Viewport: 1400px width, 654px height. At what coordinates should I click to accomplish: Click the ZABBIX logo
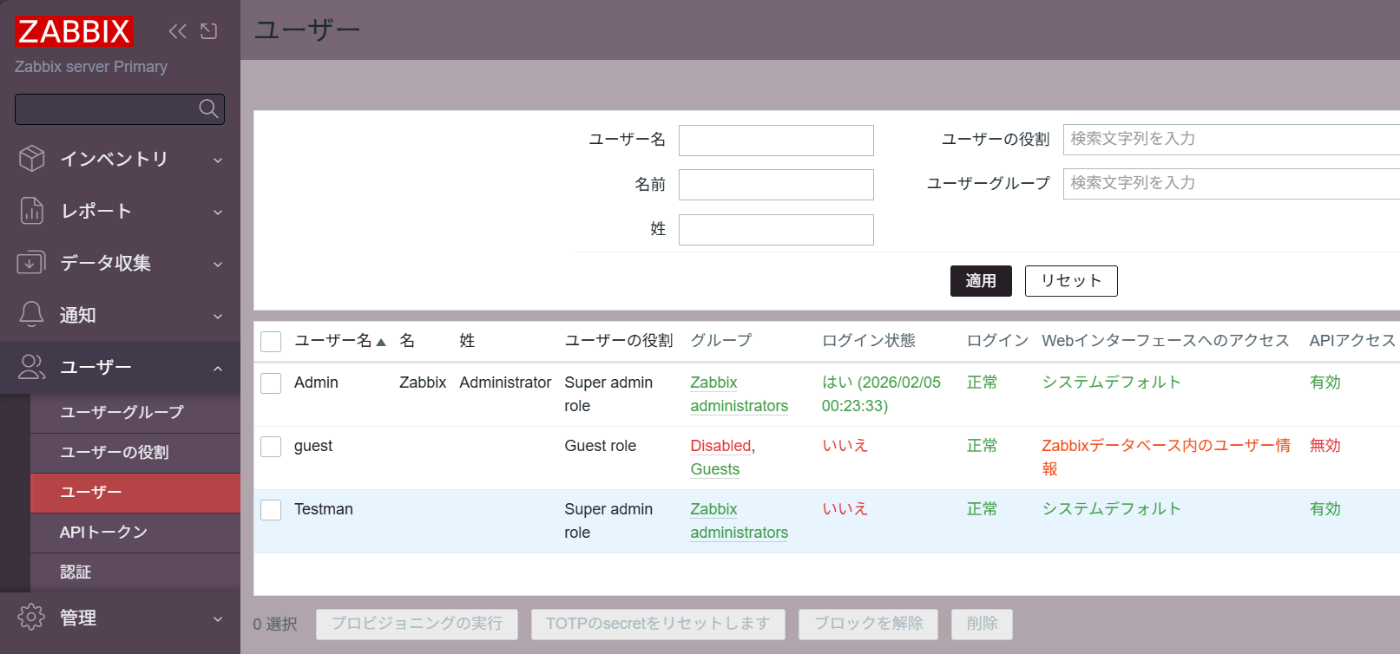[74, 31]
